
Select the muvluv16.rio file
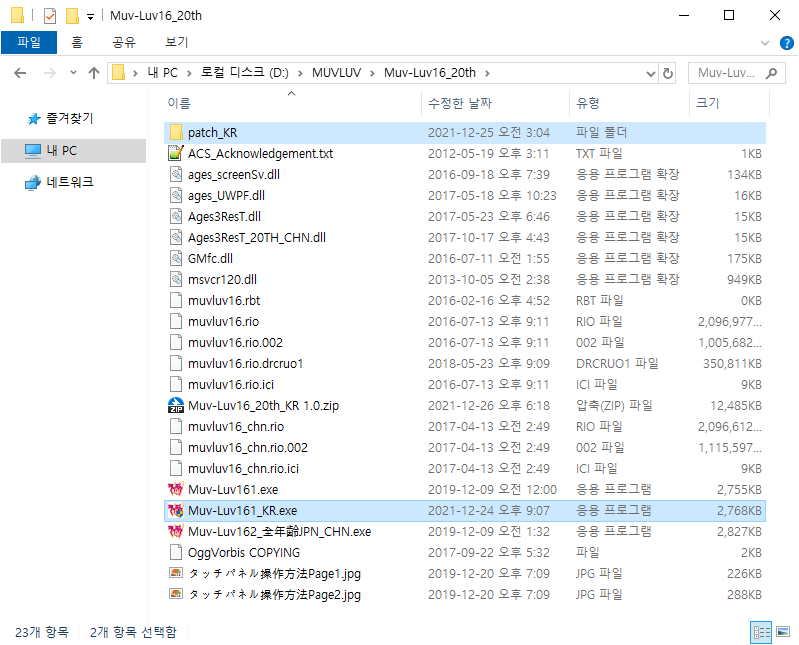click(x=465, y=321)
